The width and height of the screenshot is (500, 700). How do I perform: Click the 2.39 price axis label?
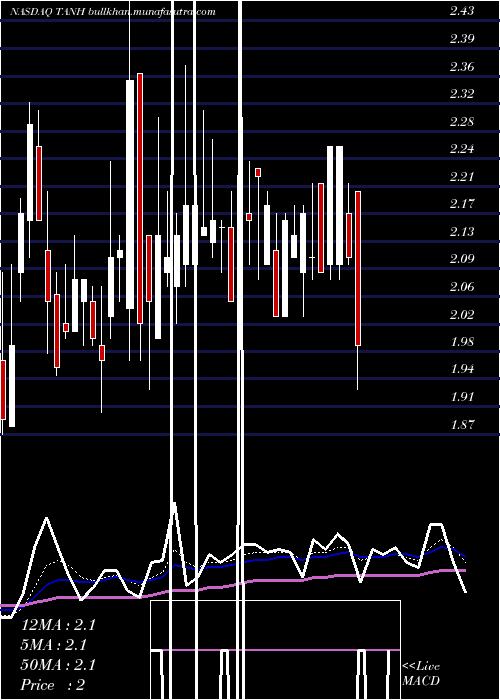(x=462, y=39)
